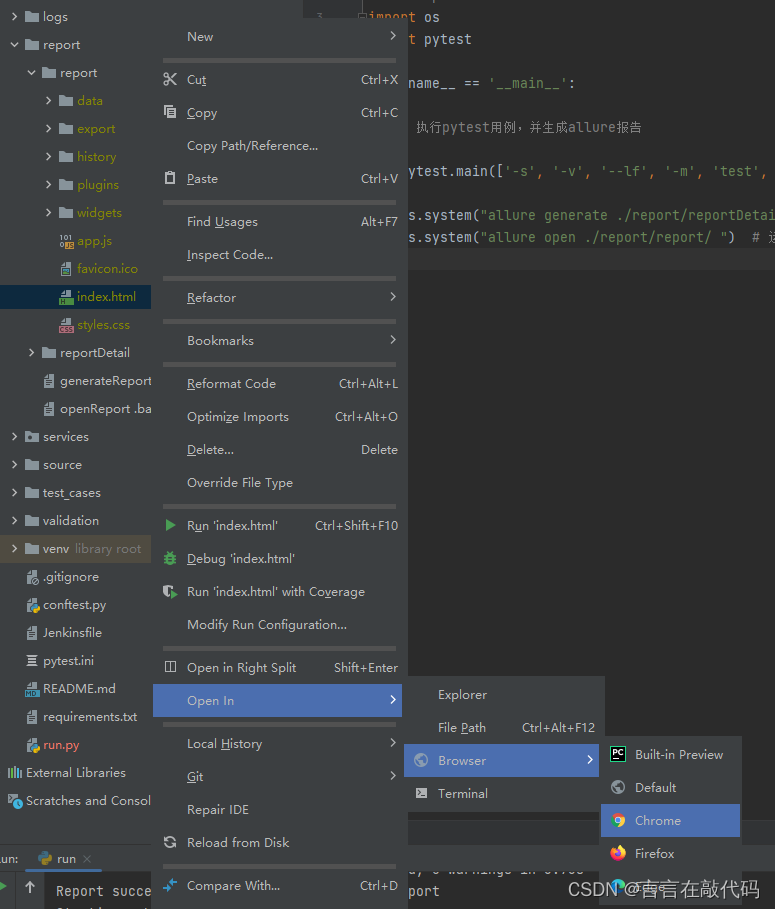Screen dimensions: 775x909
Task: Click the Copy icon in context menu
Action: [x=170, y=112]
